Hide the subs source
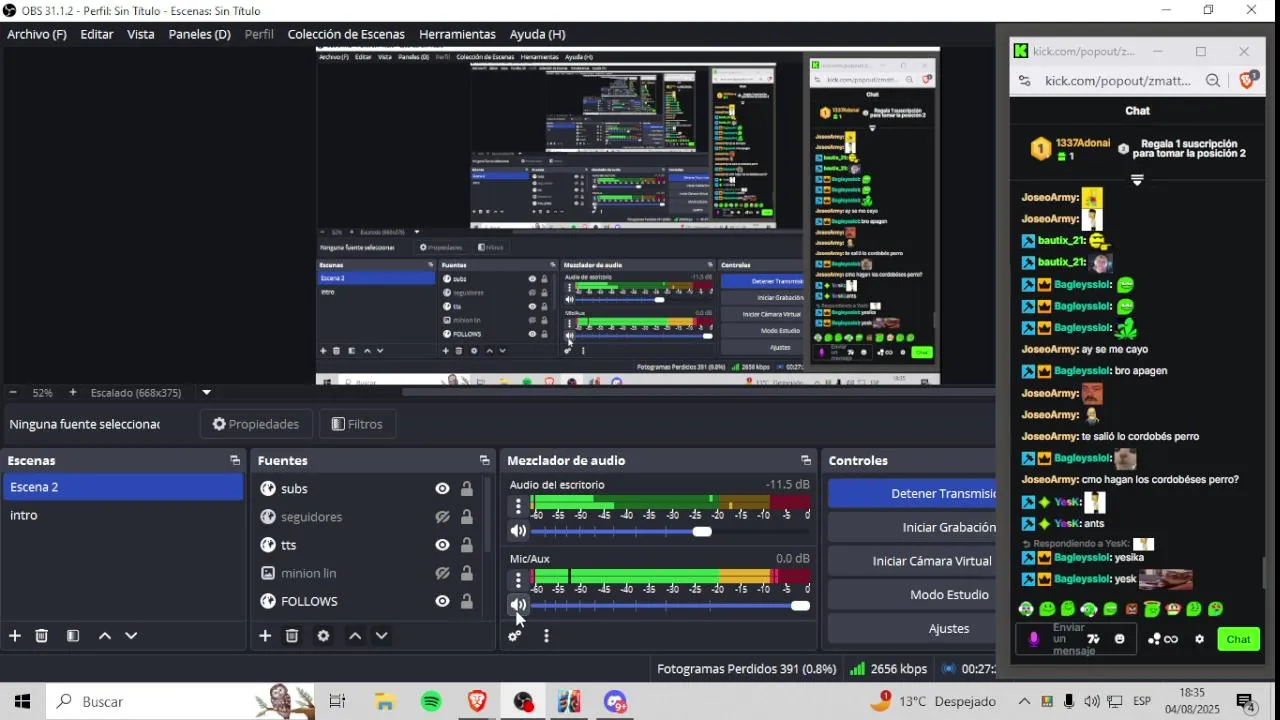1280x720 pixels. coord(442,489)
